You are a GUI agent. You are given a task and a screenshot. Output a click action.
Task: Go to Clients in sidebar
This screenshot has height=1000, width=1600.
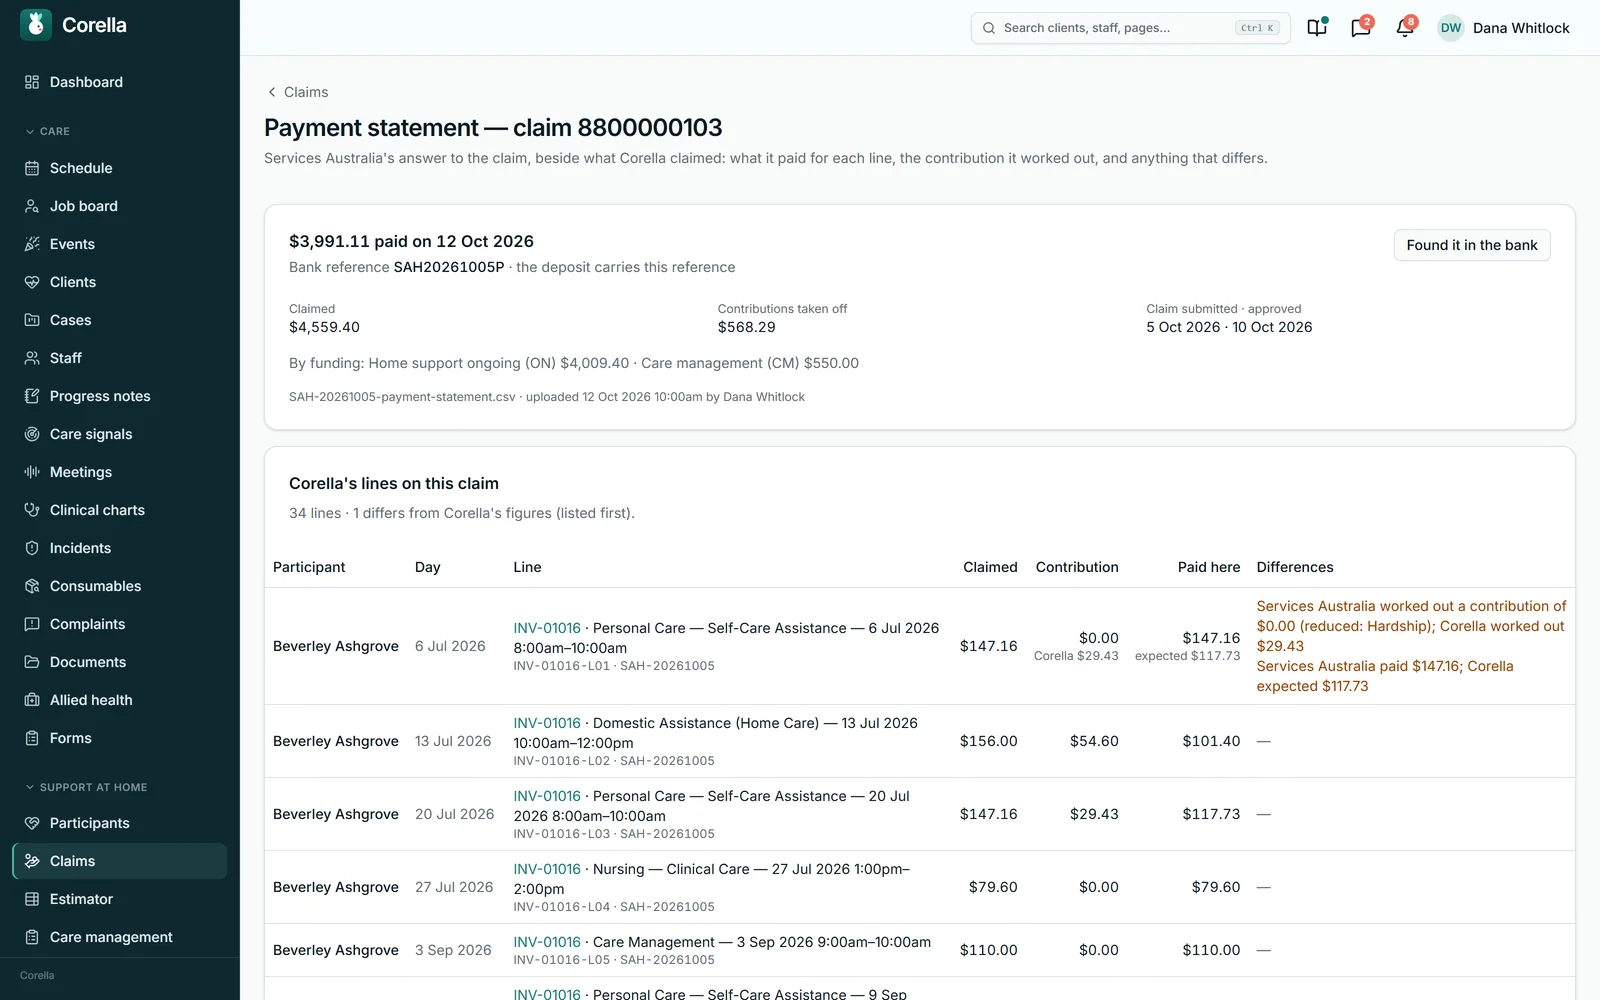coord(120,282)
